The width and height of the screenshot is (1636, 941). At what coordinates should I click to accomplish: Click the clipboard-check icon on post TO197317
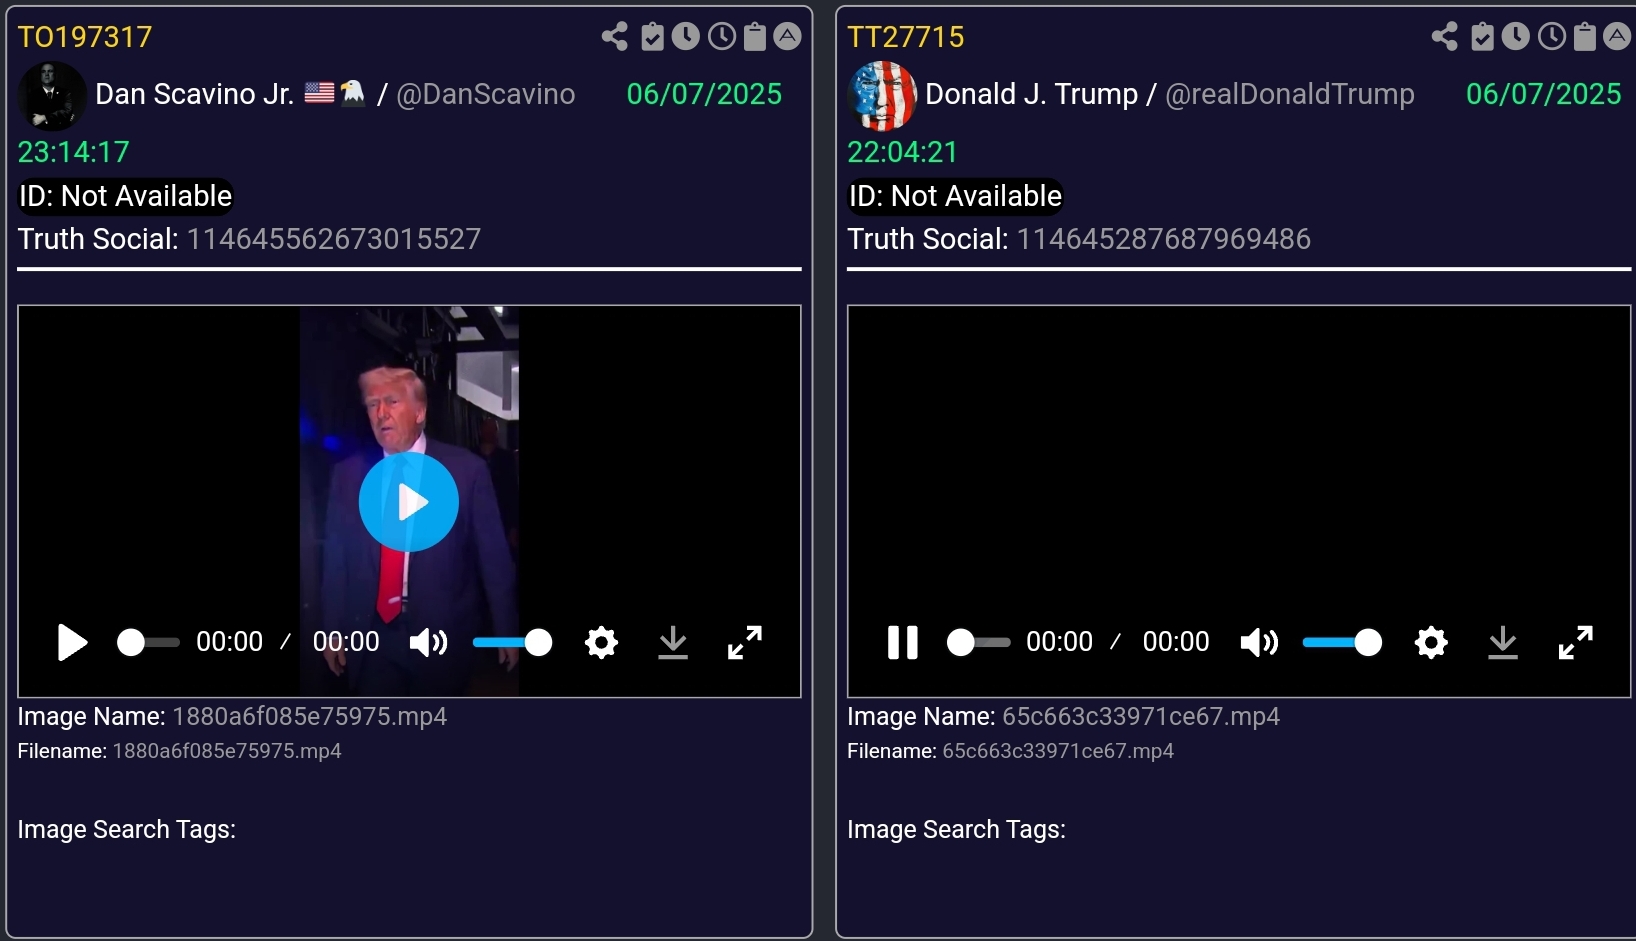[652, 37]
